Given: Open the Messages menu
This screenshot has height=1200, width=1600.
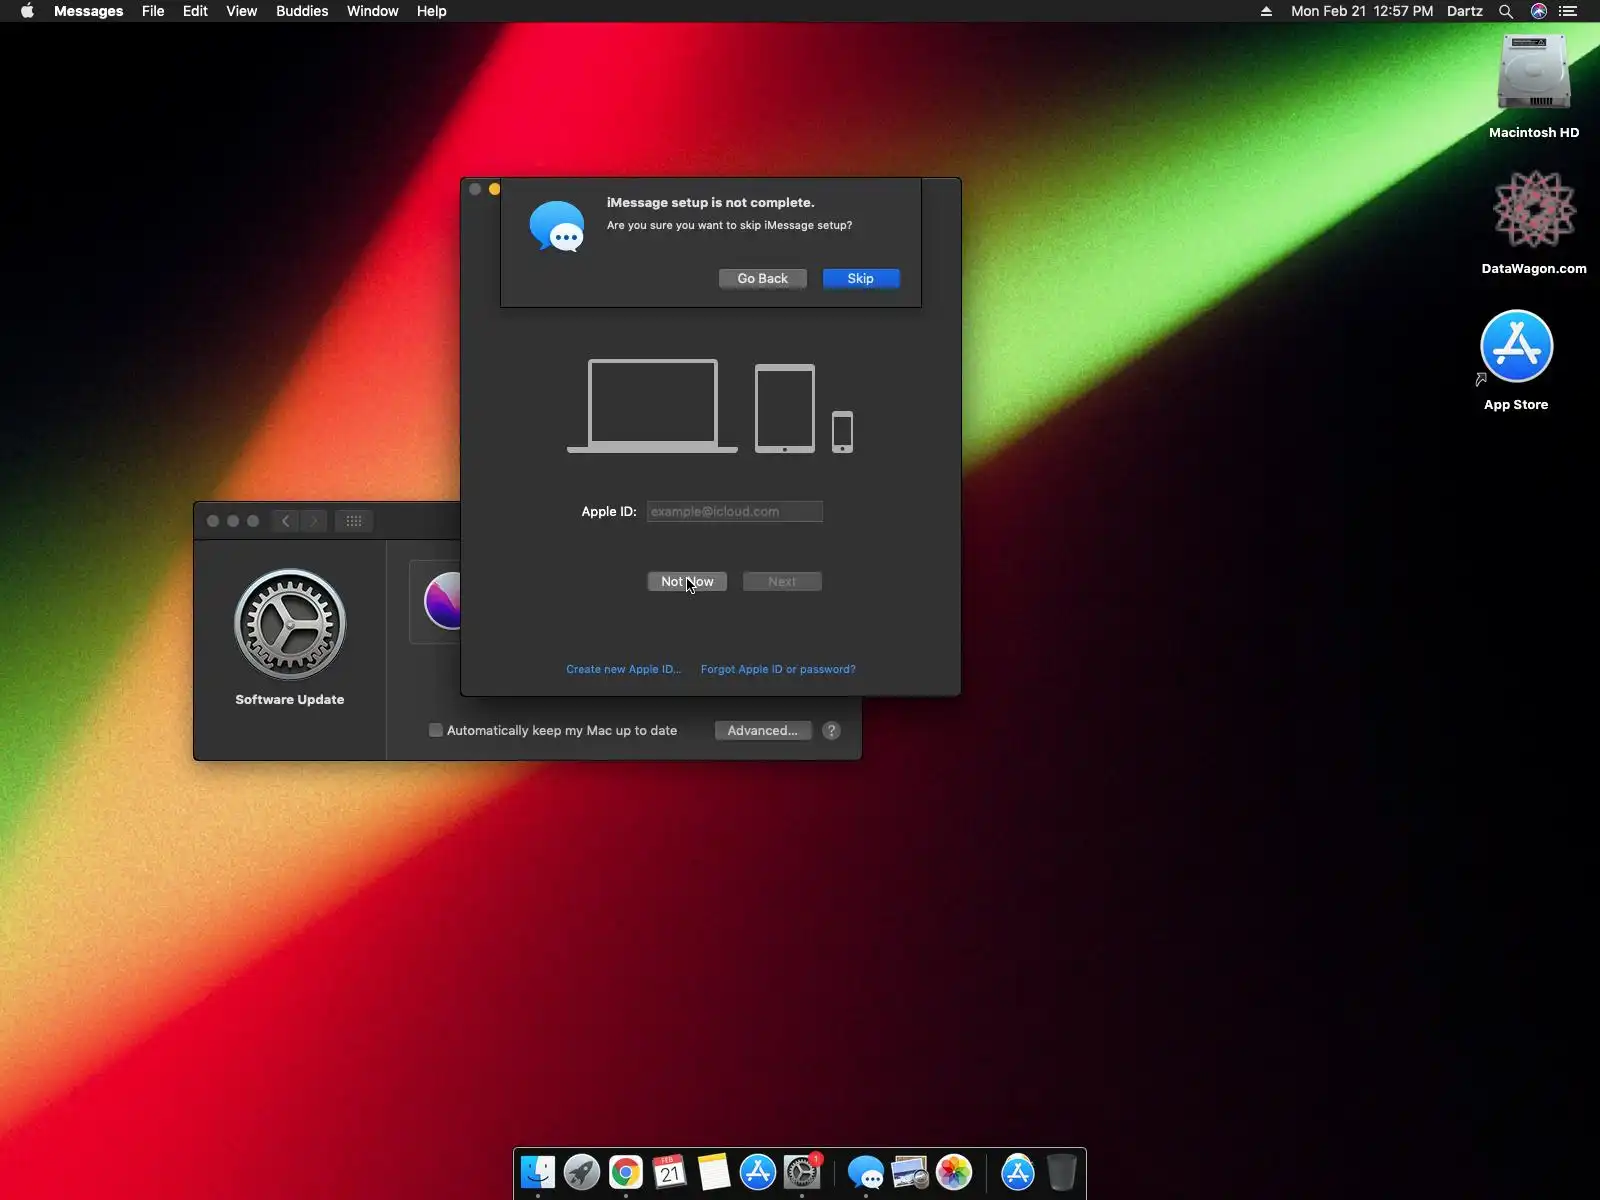Looking at the screenshot, I should [x=89, y=11].
